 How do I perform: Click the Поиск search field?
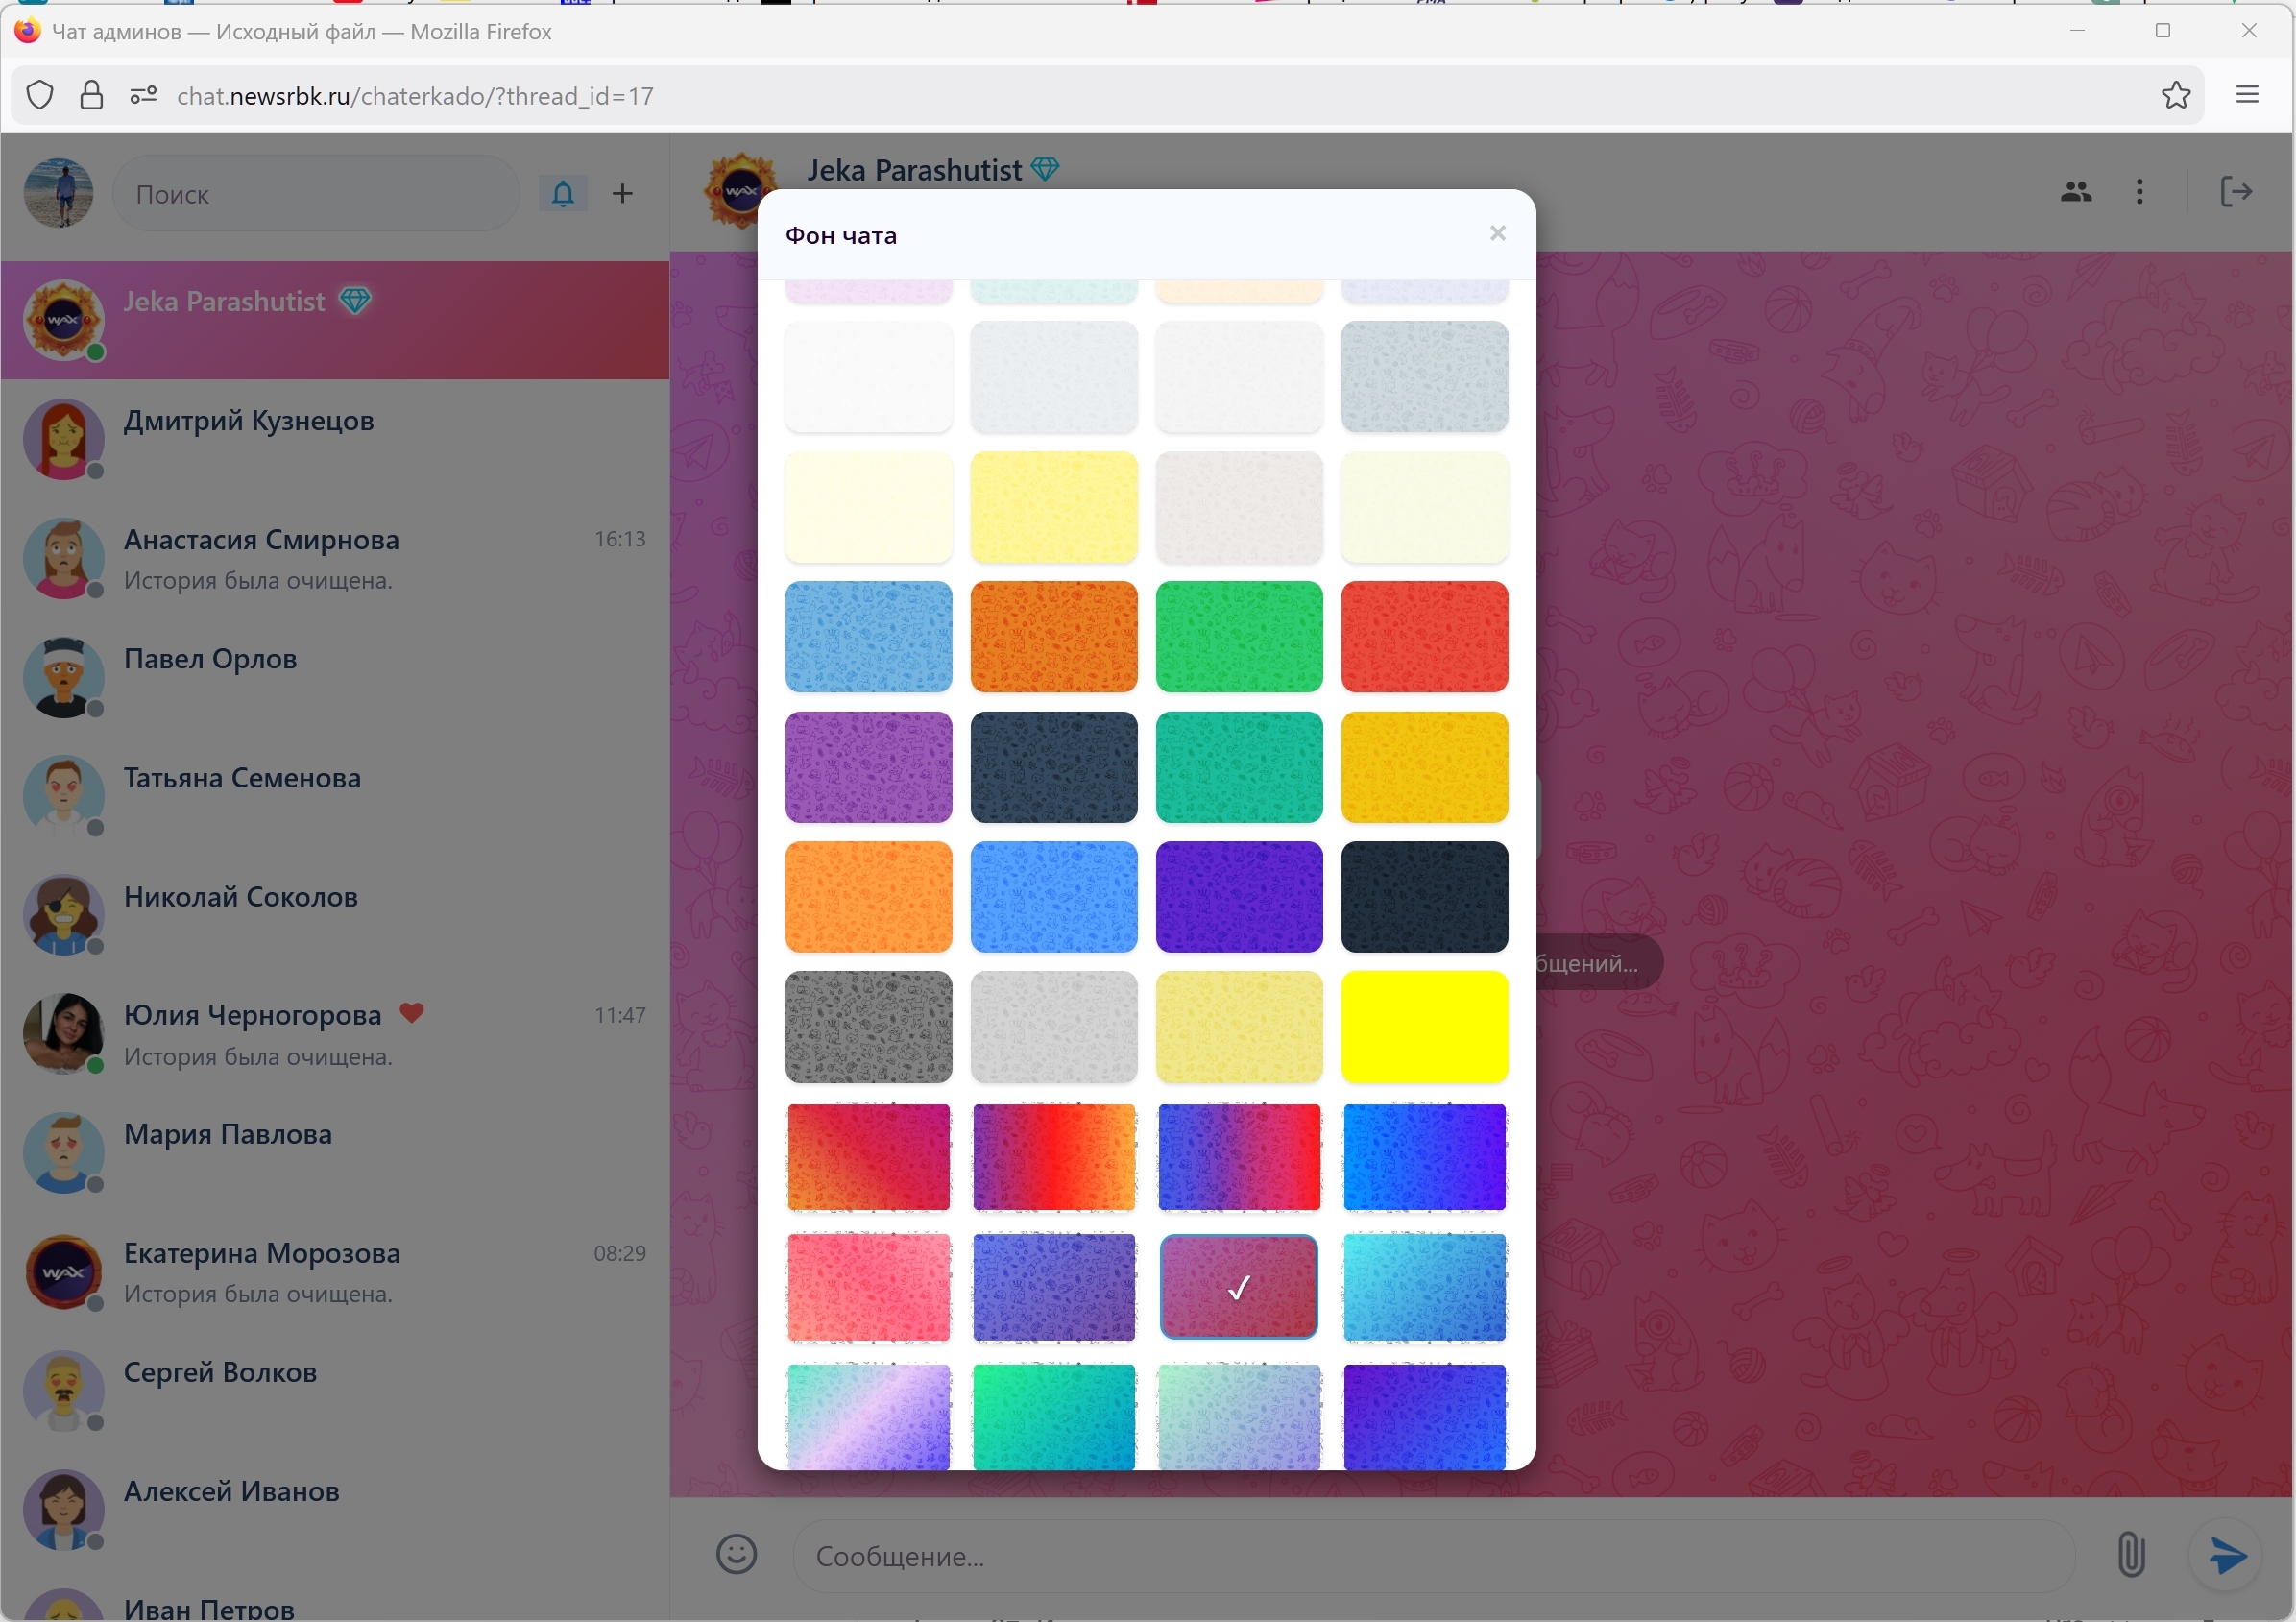coord(315,193)
